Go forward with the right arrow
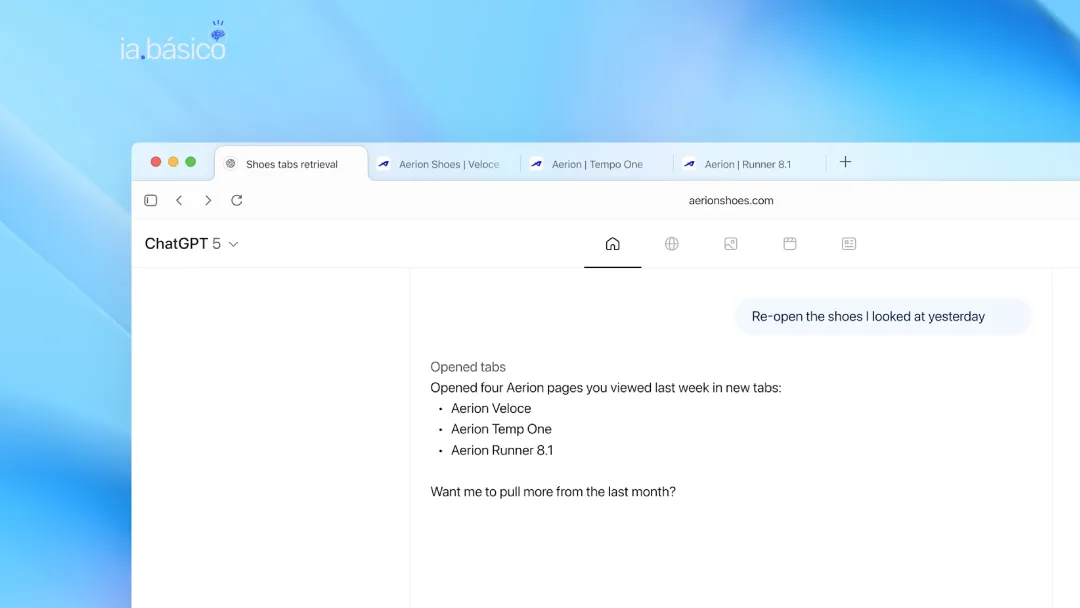 pyautogui.click(x=208, y=200)
